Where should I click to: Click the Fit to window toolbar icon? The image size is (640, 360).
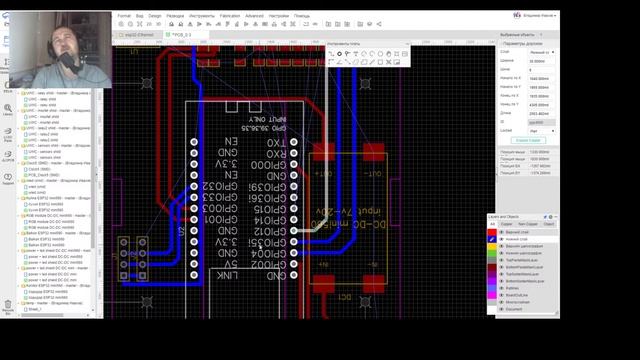(140, 24)
